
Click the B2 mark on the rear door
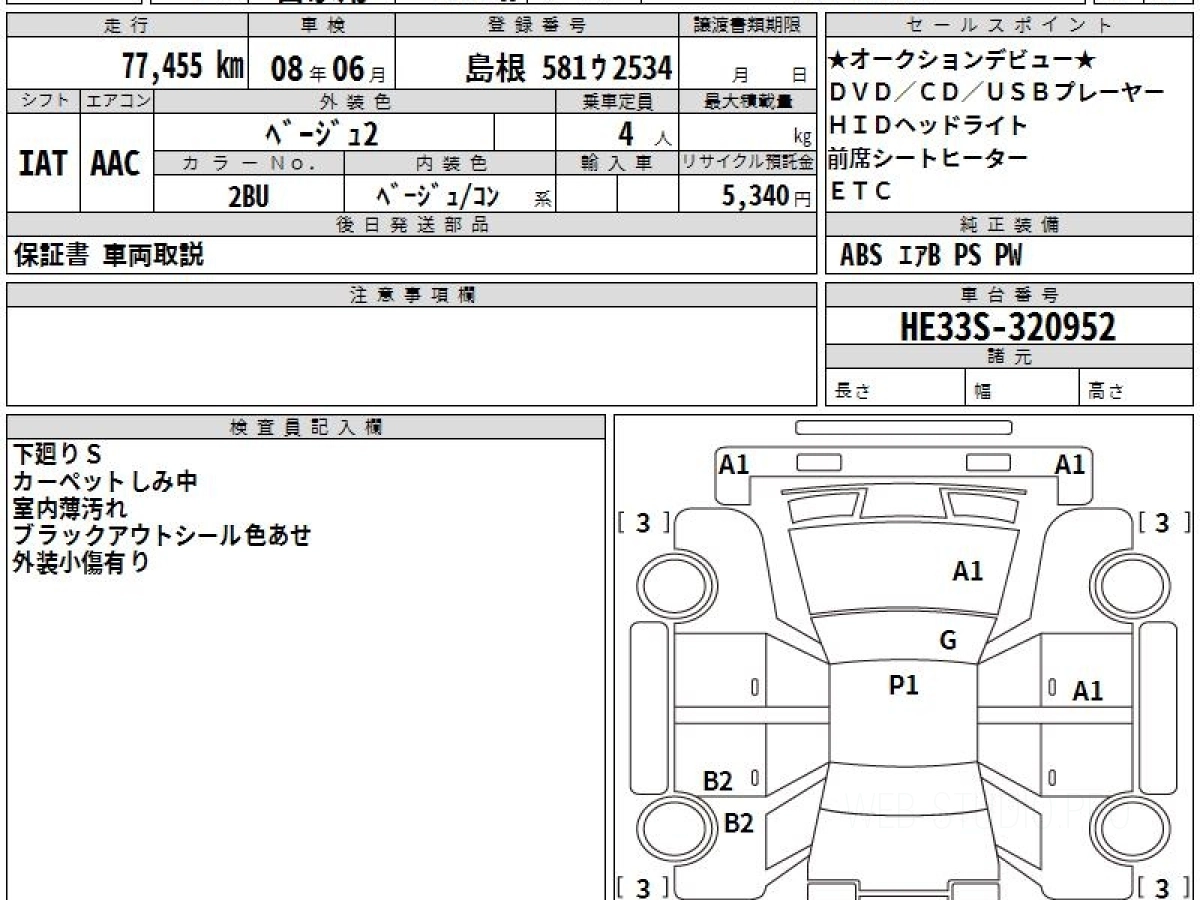717,781
